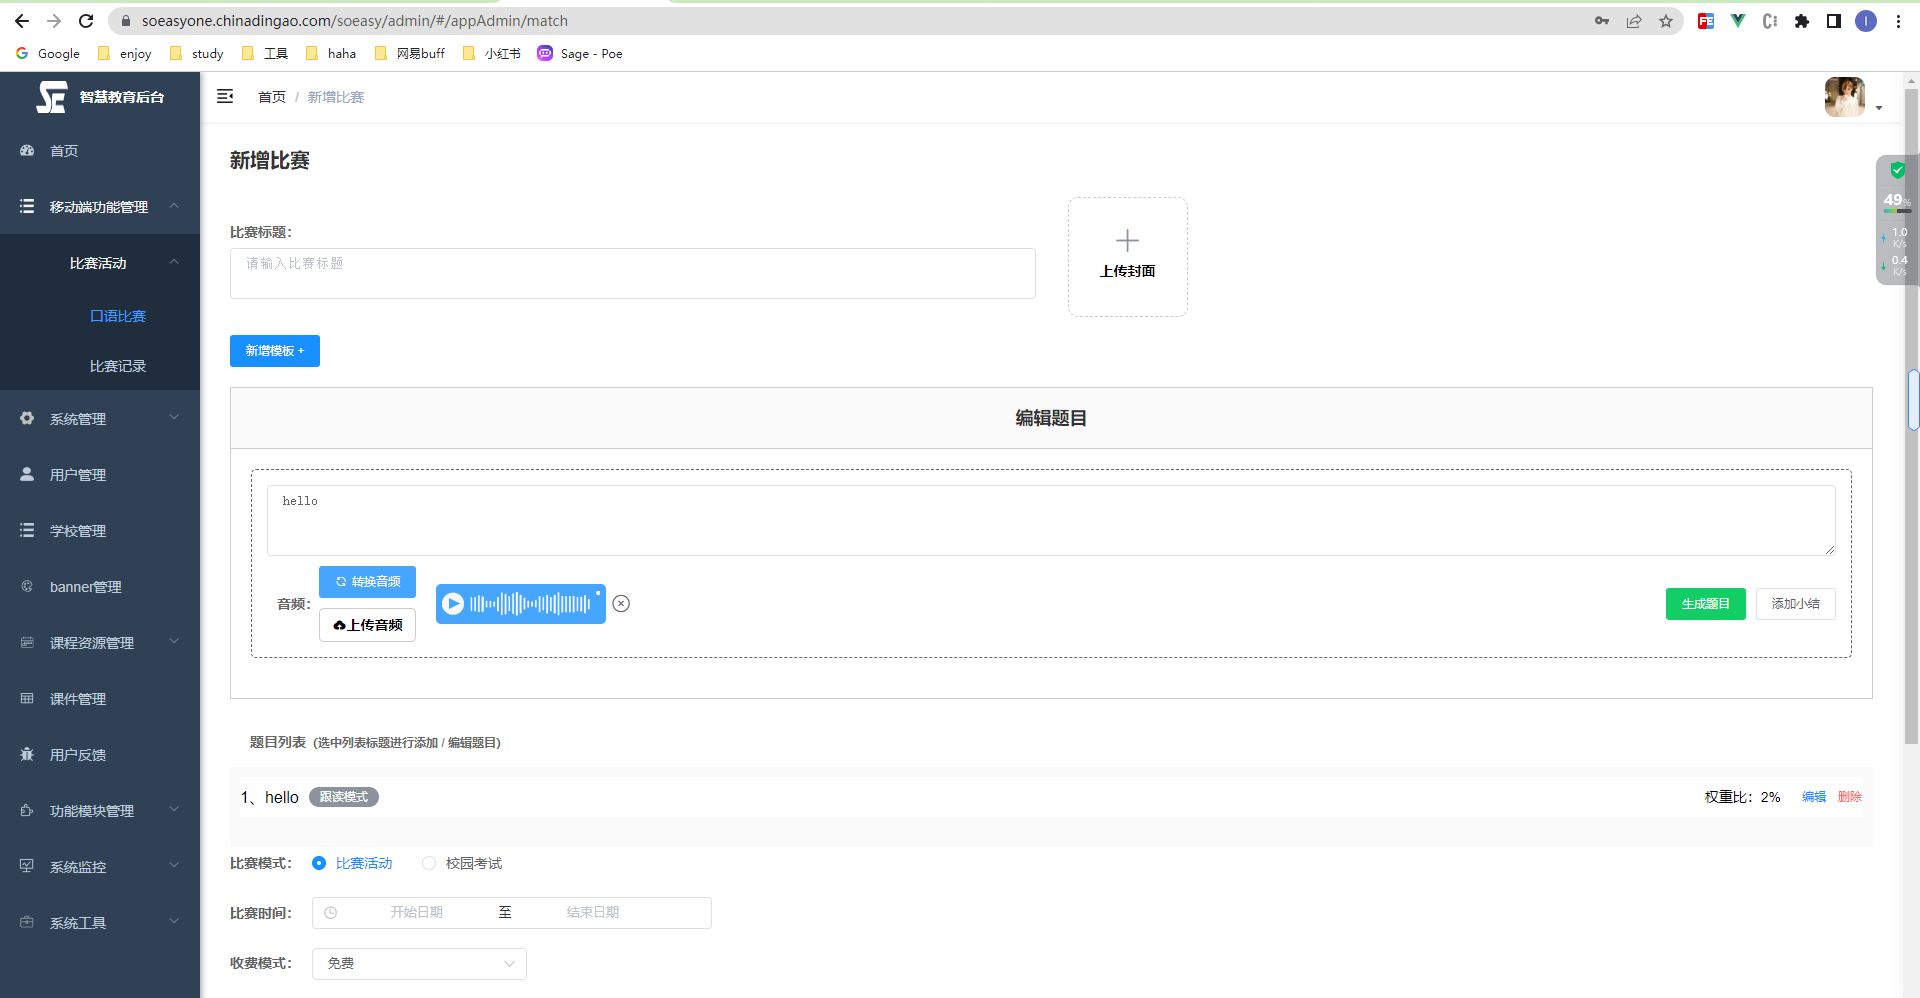Image resolution: width=1920 pixels, height=998 pixels.
Task: Click the browser share icon
Action: pyautogui.click(x=1633, y=21)
